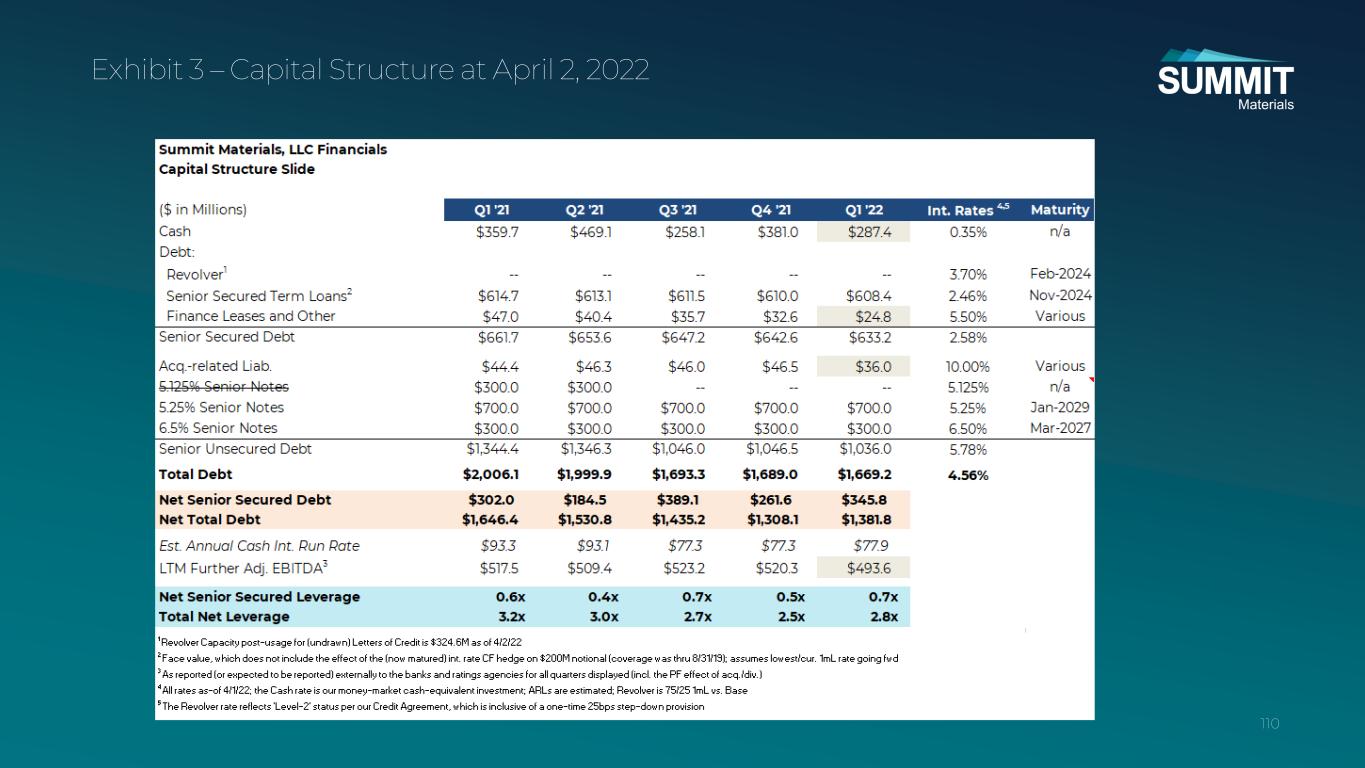This screenshot has width=1365, height=768.
Task: Click the Revolver Capacity footnote 1 text
Action: click(341, 642)
